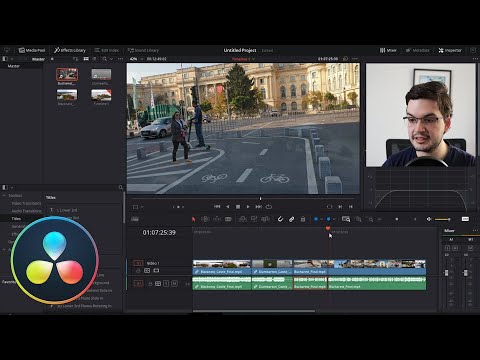This screenshot has height=360, width=480.
Task: Open timeline view options icon
Action: click(135, 219)
